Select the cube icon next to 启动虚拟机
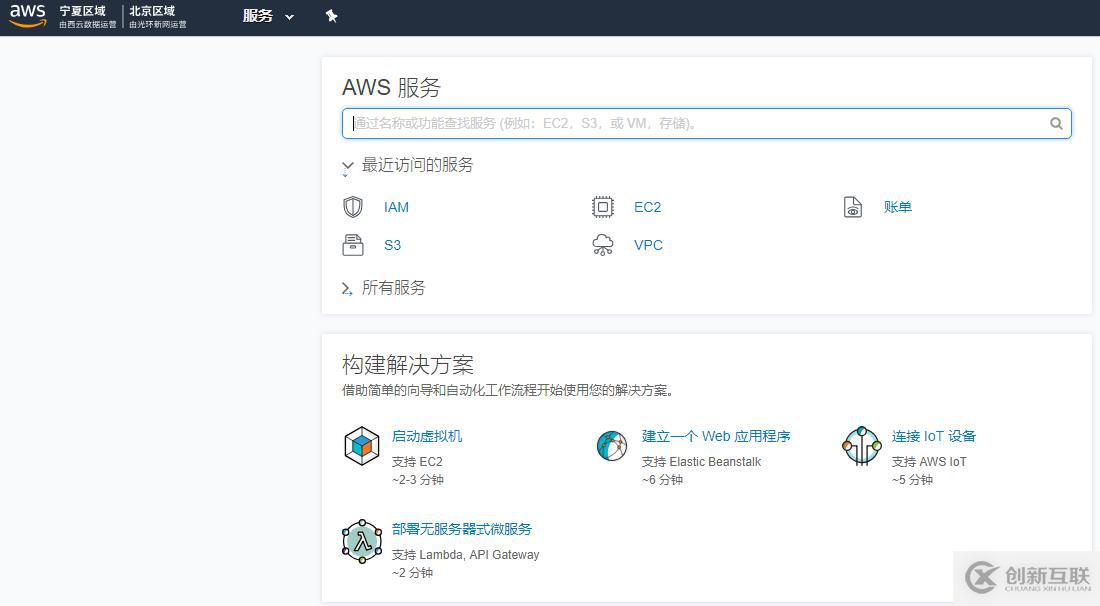The height and width of the screenshot is (606, 1100). pos(361,447)
